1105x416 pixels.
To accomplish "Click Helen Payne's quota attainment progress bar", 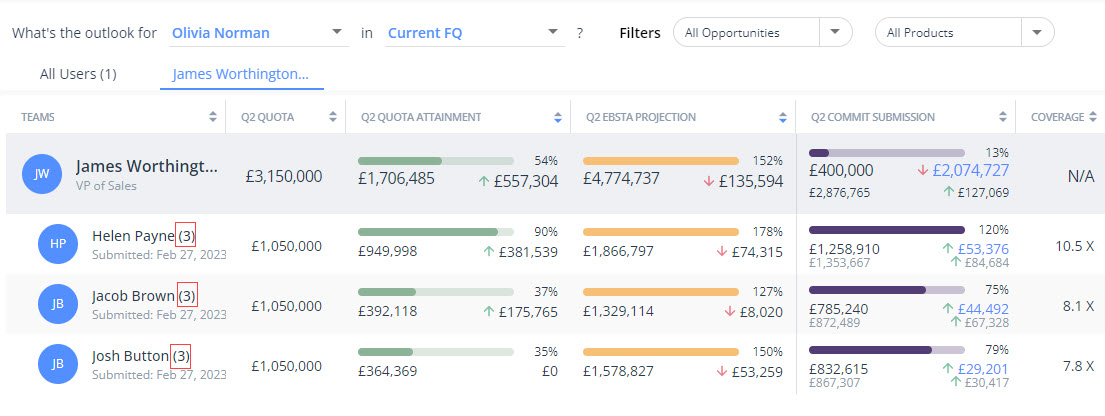I will click(x=435, y=230).
